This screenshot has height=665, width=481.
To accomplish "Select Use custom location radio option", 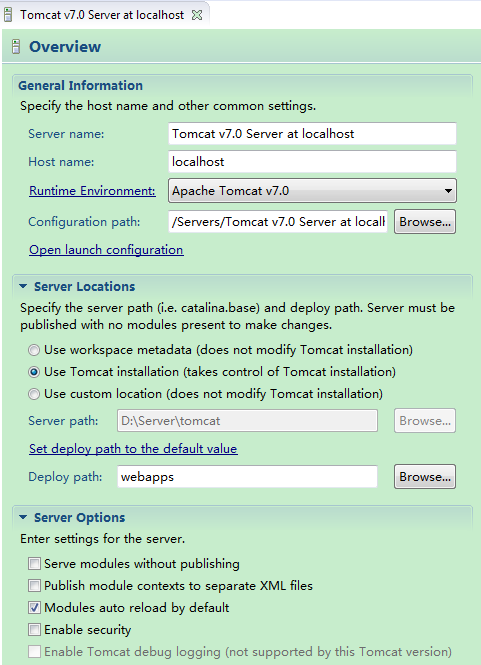I will tap(34, 394).
